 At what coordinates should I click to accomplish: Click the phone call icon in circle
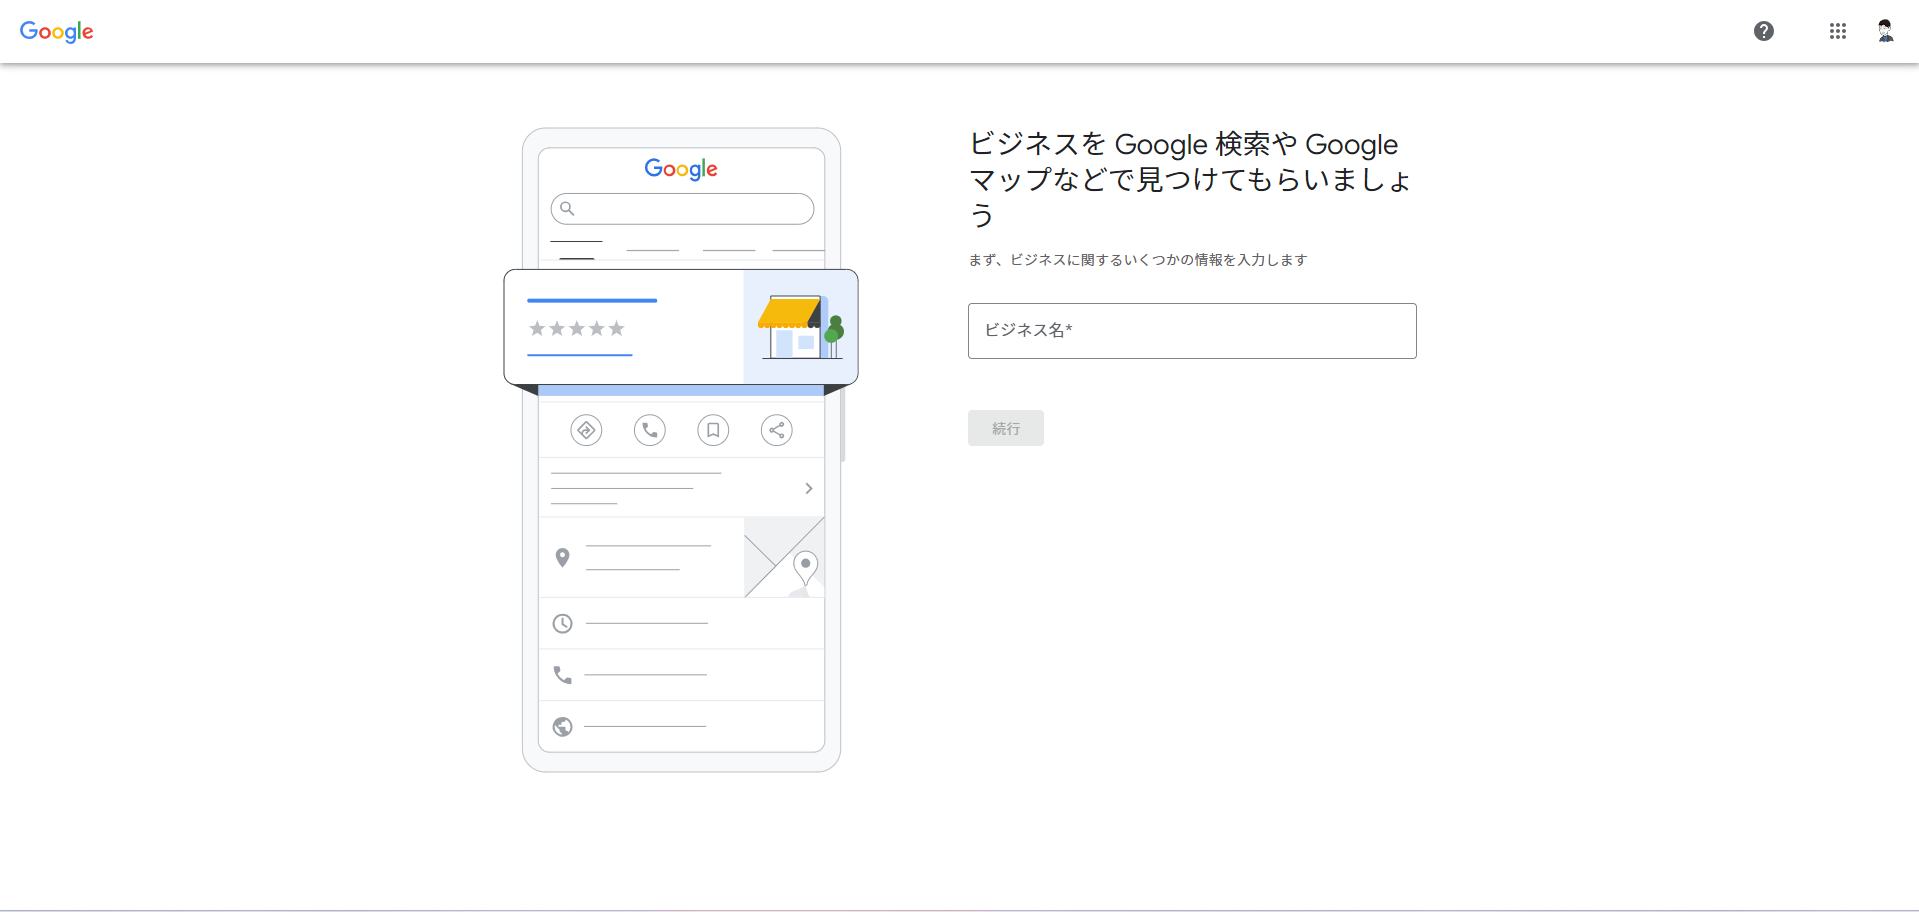[650, 430]
